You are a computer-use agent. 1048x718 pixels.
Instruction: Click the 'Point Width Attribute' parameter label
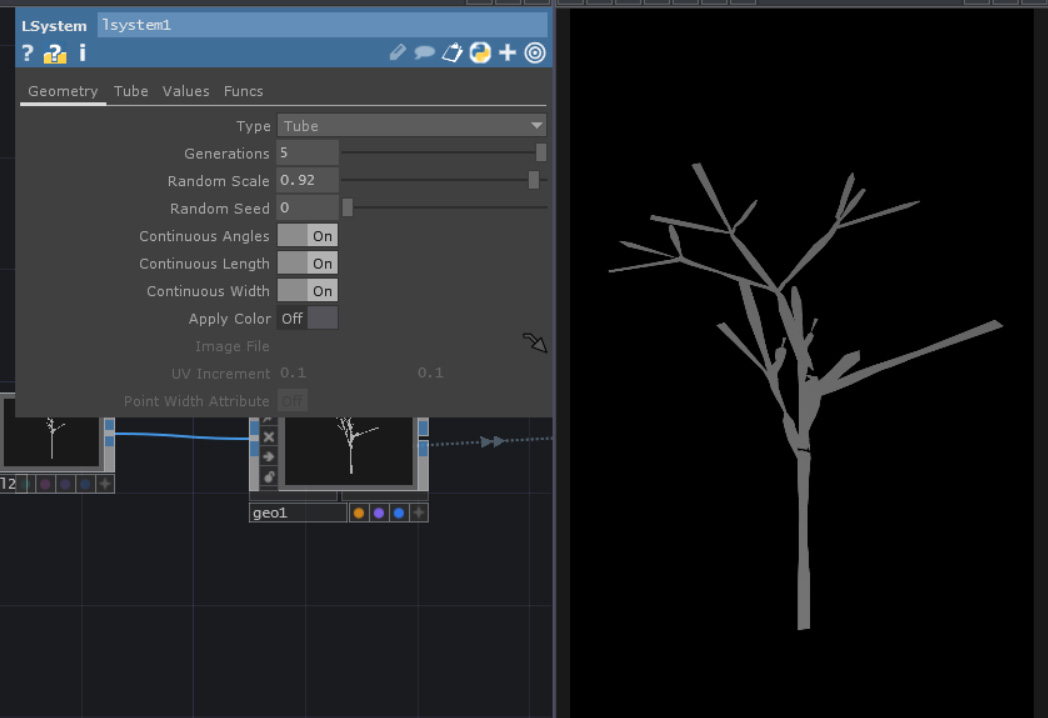point(196,401)
